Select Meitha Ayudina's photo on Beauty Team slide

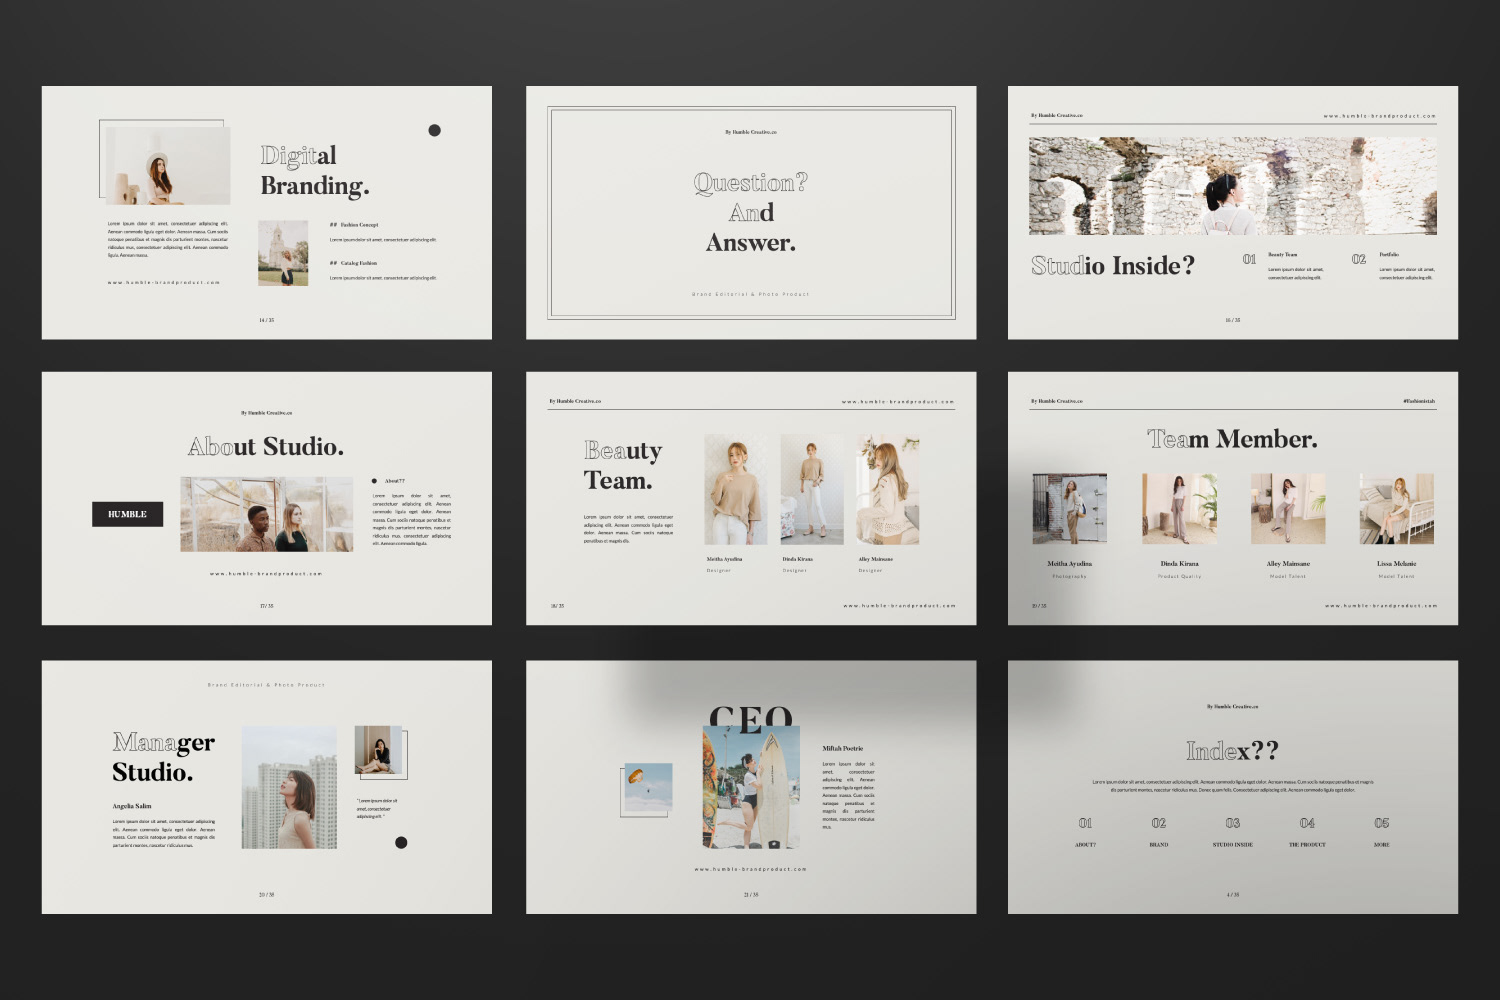(736, 489)
